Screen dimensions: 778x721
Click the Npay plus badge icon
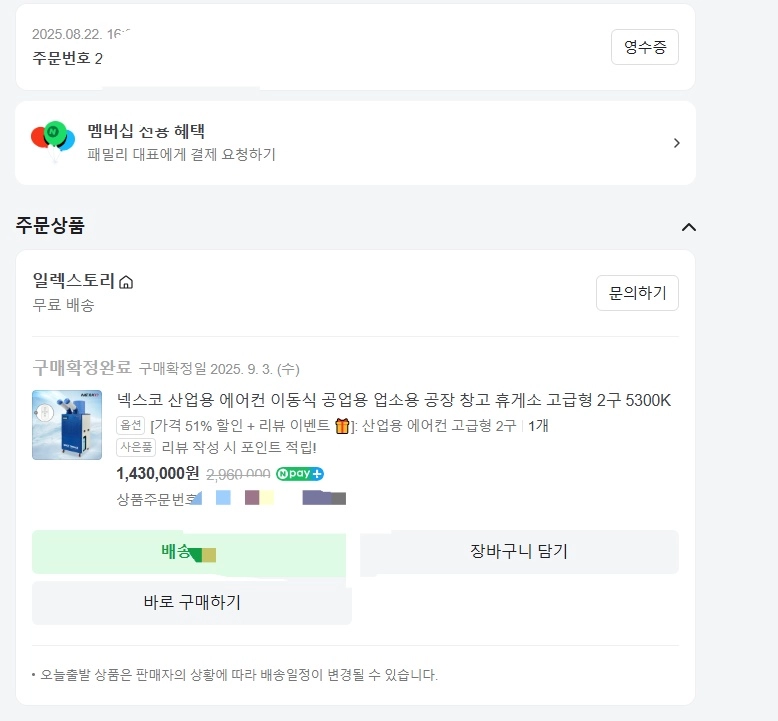pyautogui.click(x=300, y=474)
